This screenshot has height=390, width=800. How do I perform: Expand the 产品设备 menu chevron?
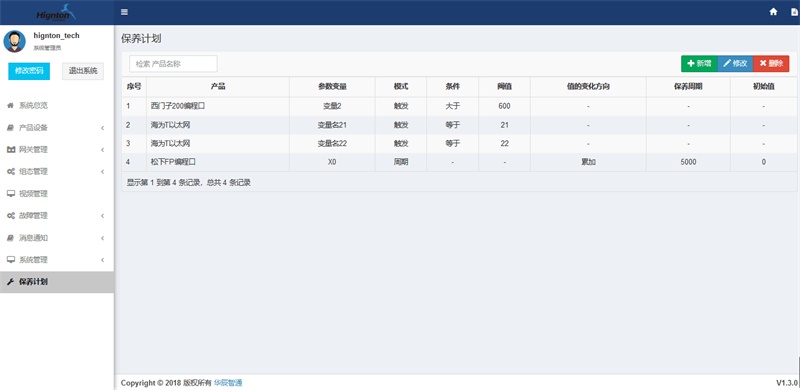[103, 128]
